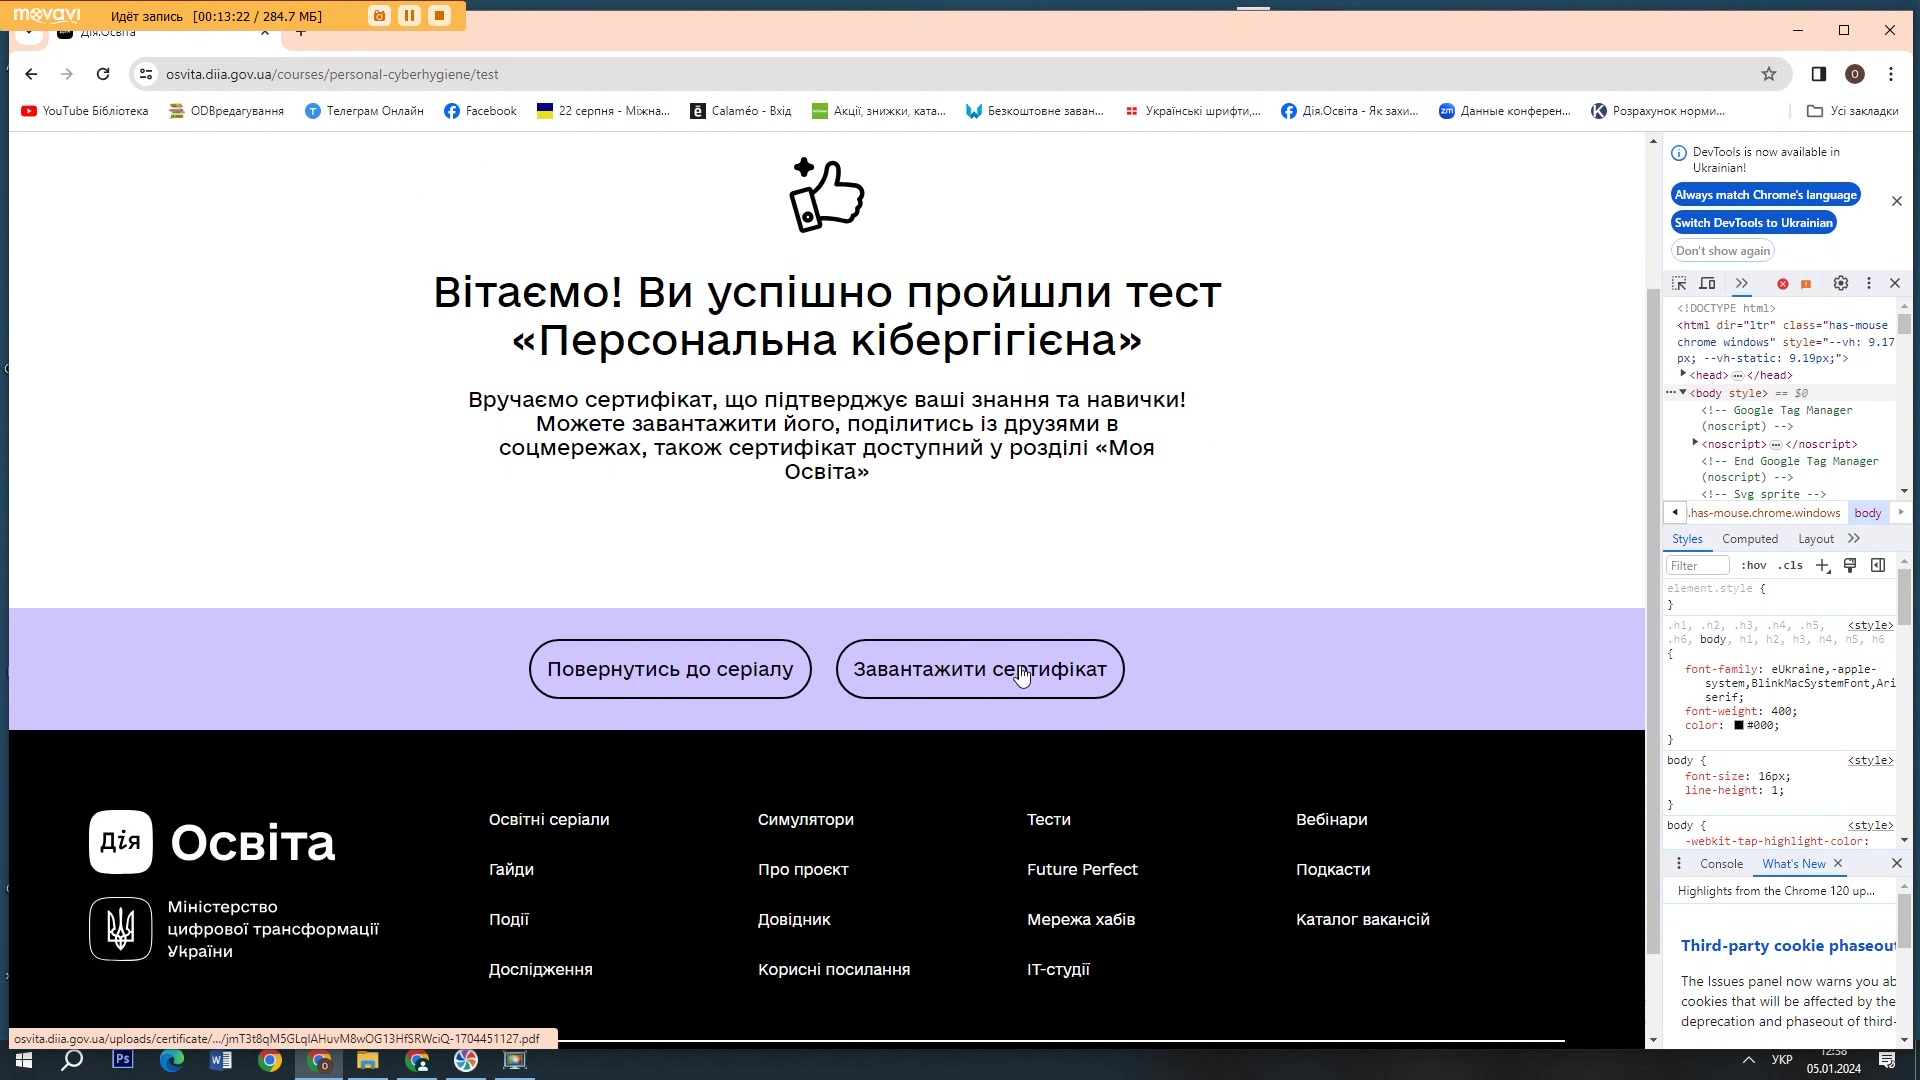Screen dimensions: 1920x1080
Task: Click Always match Chrome's language button
Action: click(1766, 195)
